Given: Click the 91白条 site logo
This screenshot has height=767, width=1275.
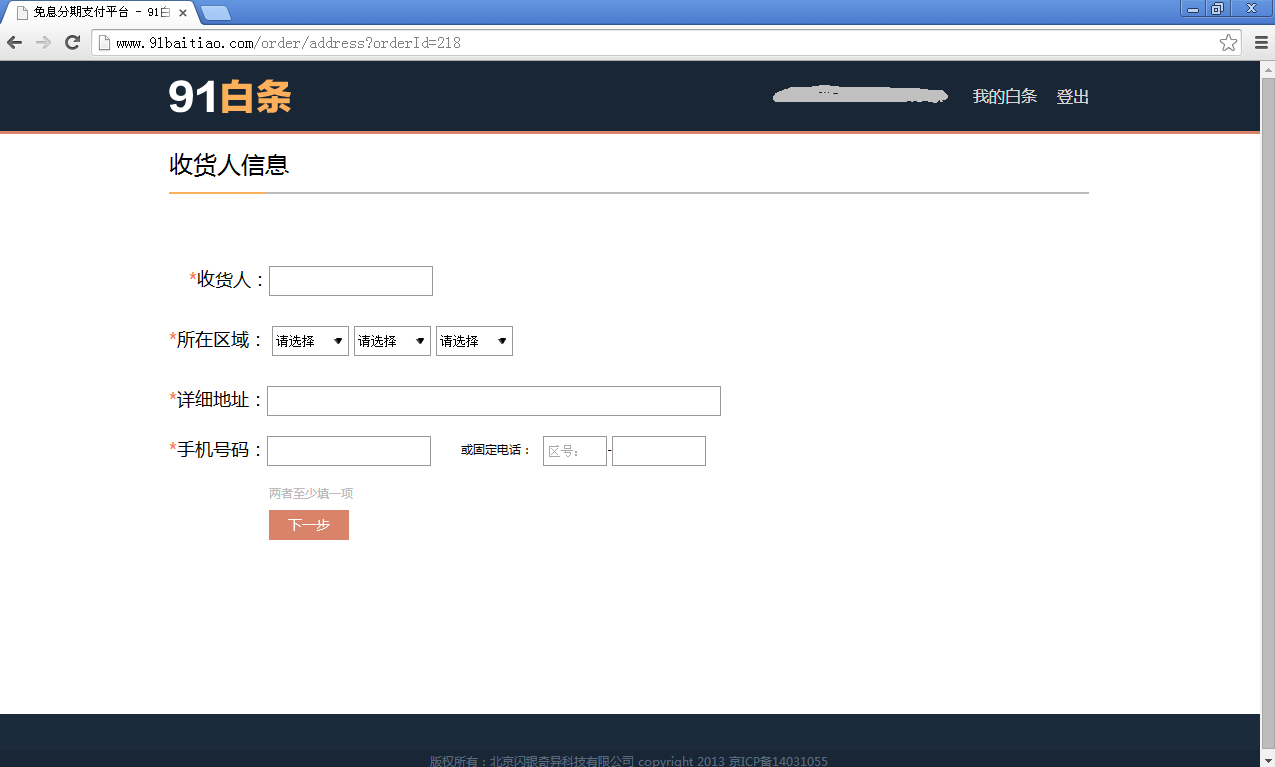Looking at the screenshot, I should pos(228,97).
